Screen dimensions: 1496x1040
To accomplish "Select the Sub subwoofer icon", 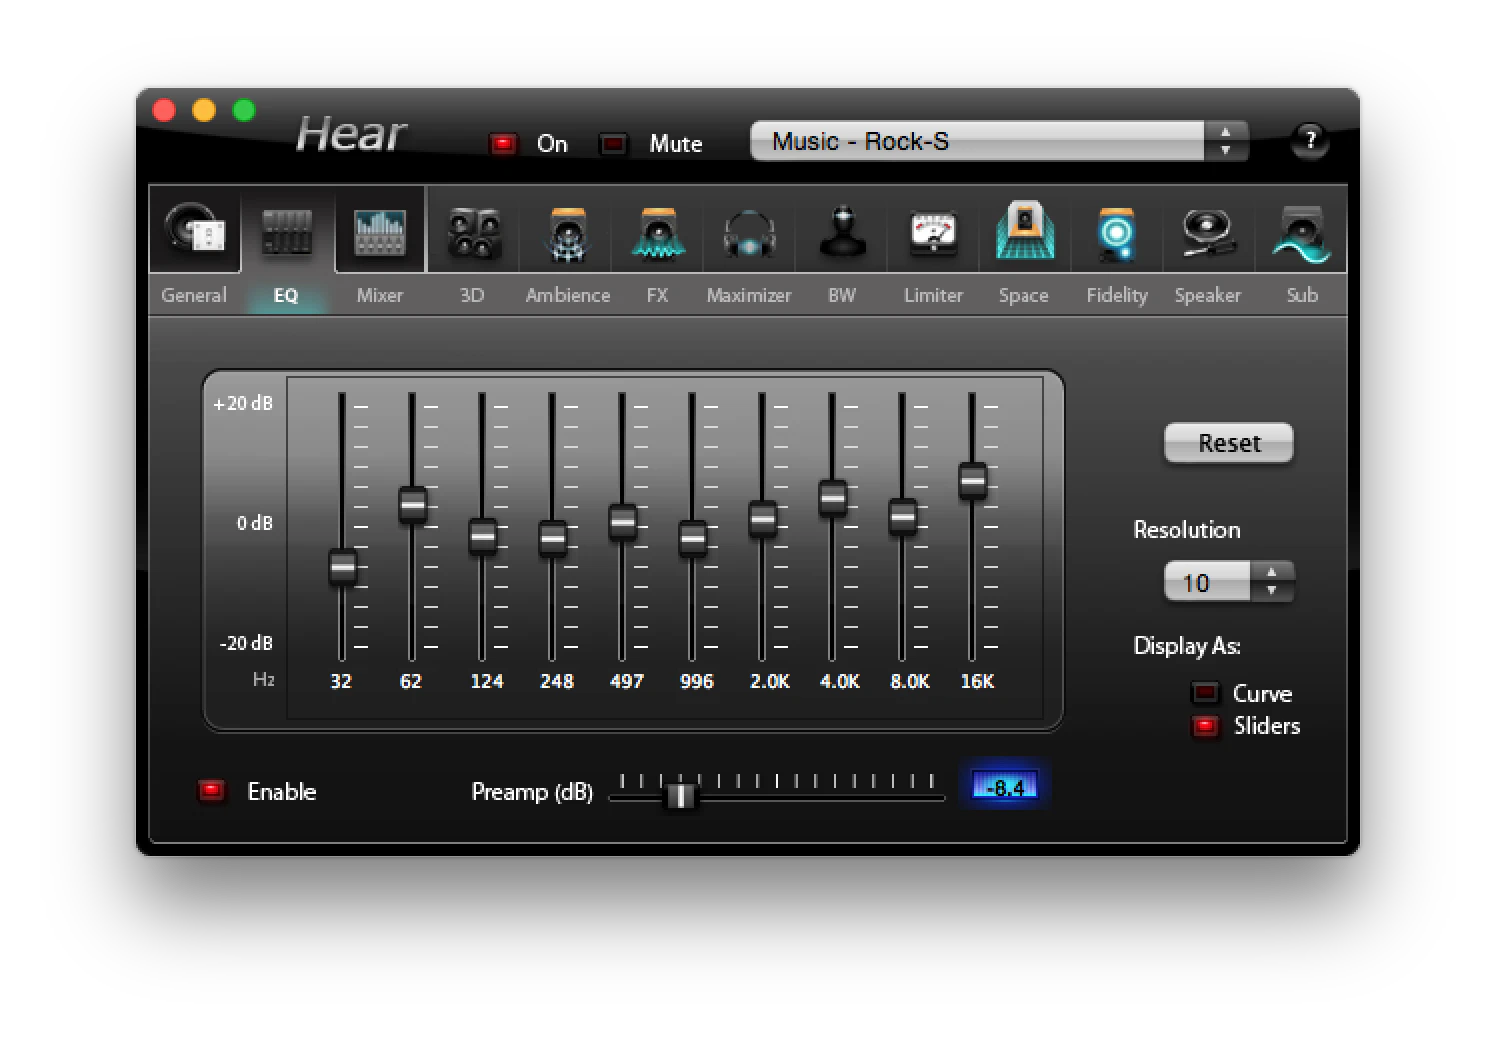I will 1301,234.
